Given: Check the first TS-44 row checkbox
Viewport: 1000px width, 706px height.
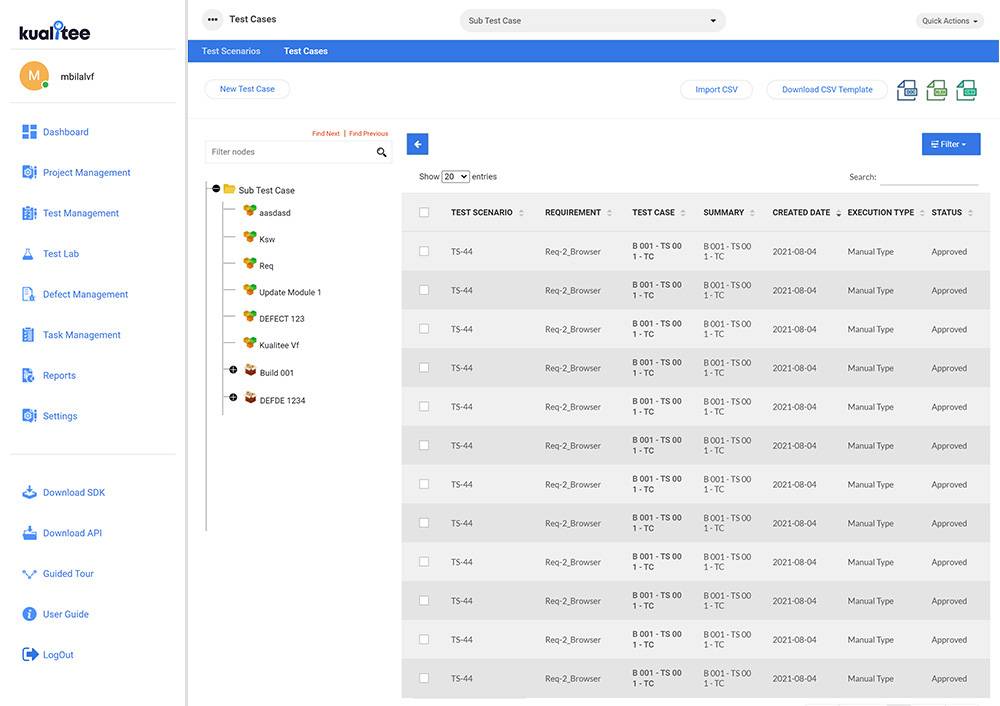Looking at the screenshot, I should [424, 251].
